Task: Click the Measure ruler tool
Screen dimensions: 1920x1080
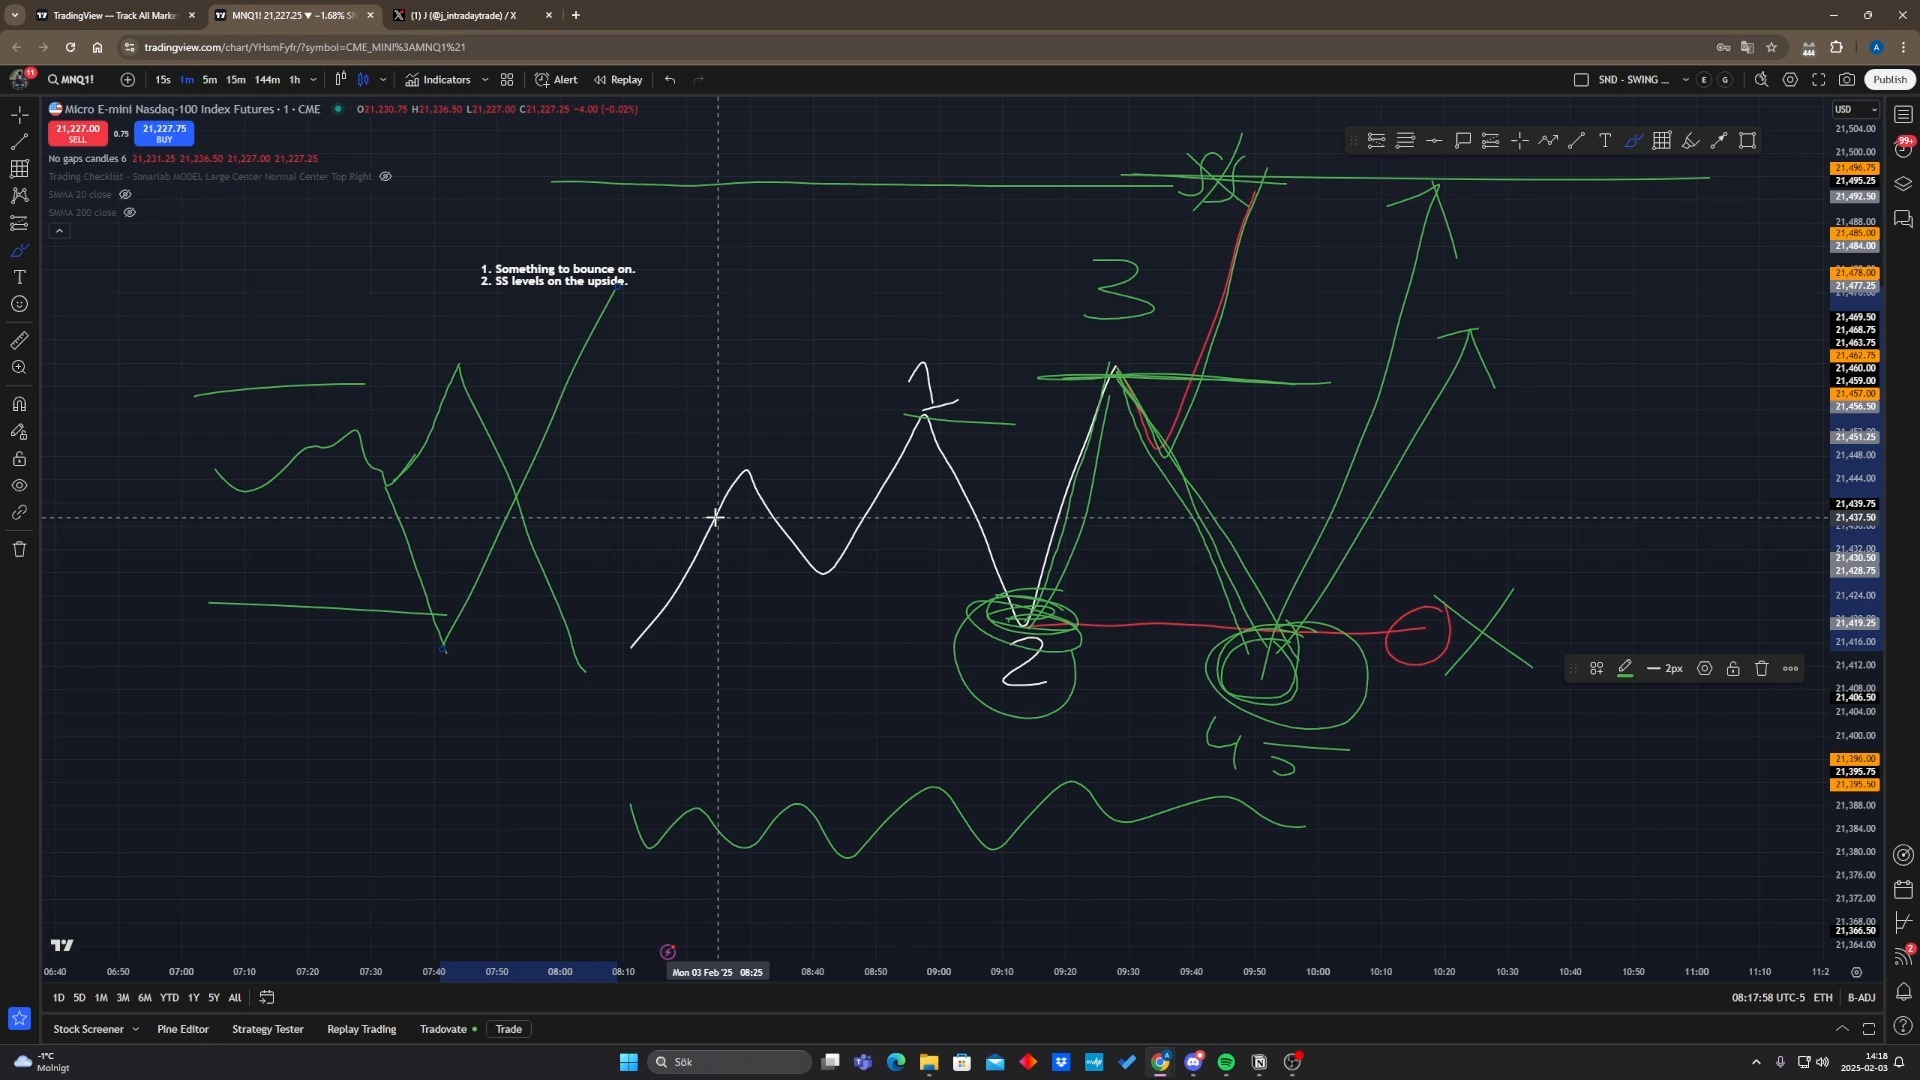Action: coord(19,341)
